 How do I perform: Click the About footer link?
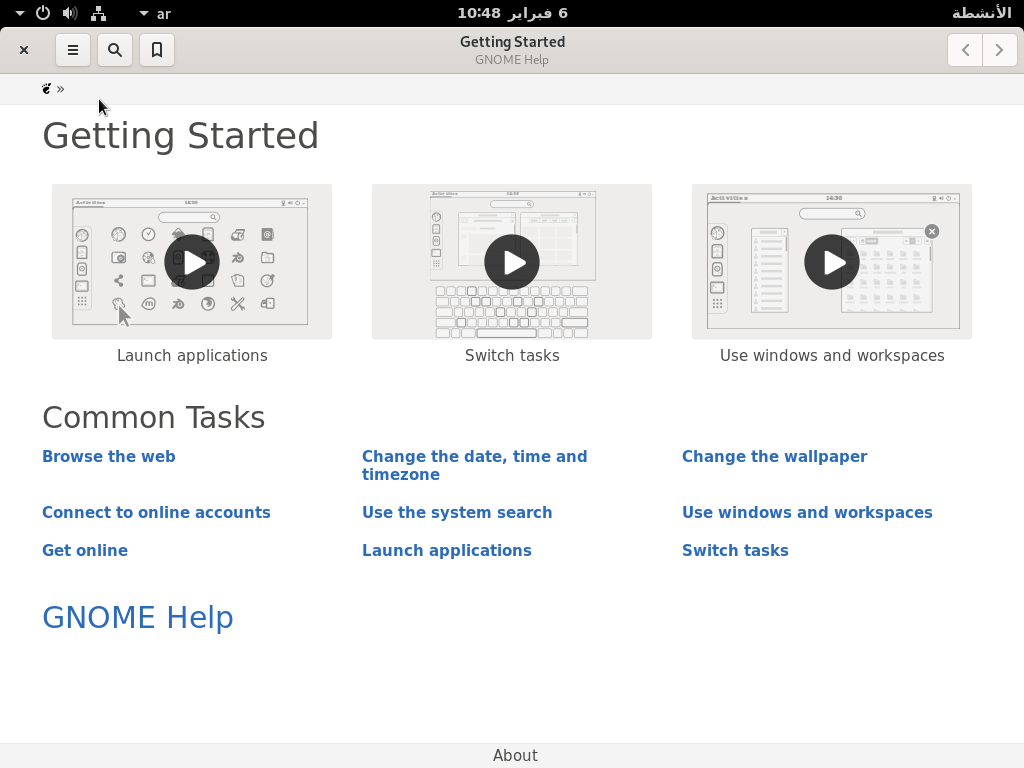pyautogui.click(x=515, y=756)
